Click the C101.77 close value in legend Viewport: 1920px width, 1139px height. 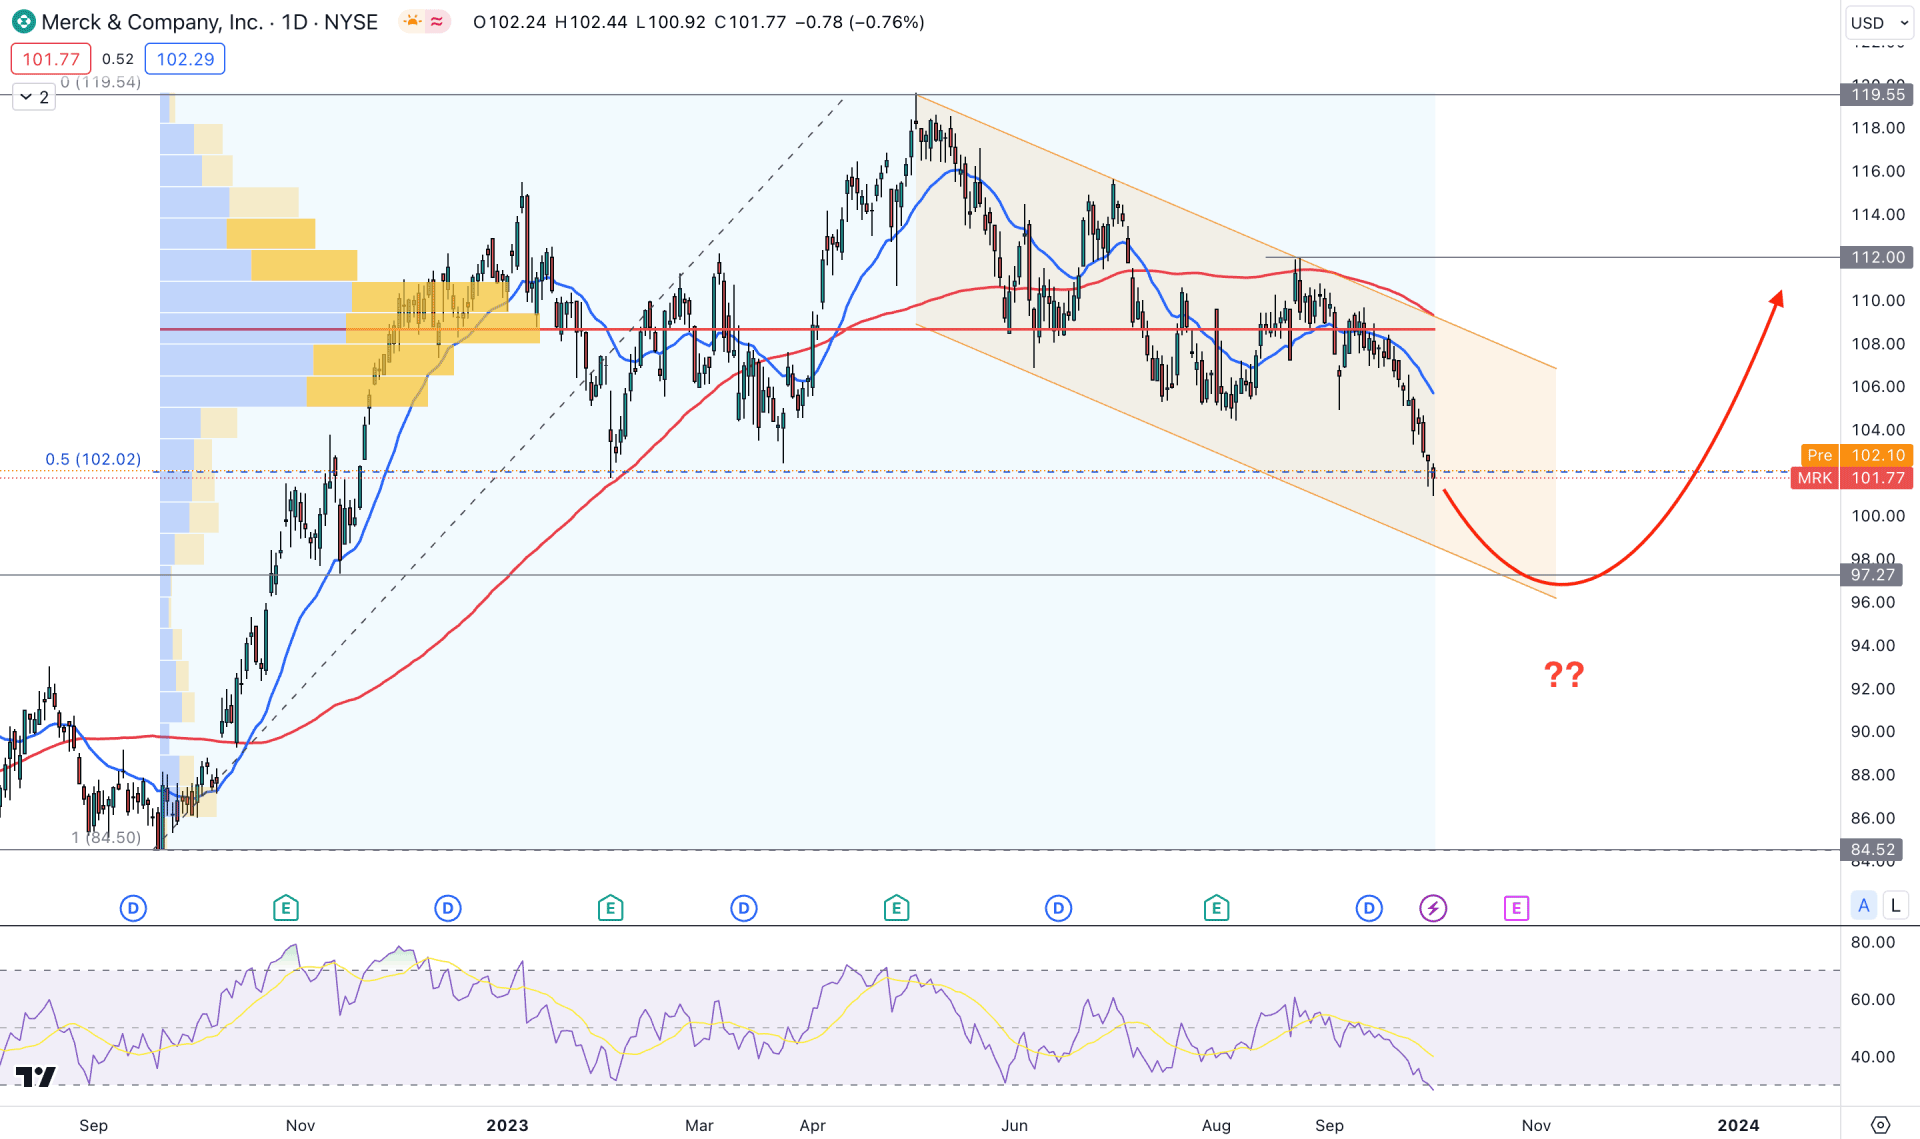point(750,22)
